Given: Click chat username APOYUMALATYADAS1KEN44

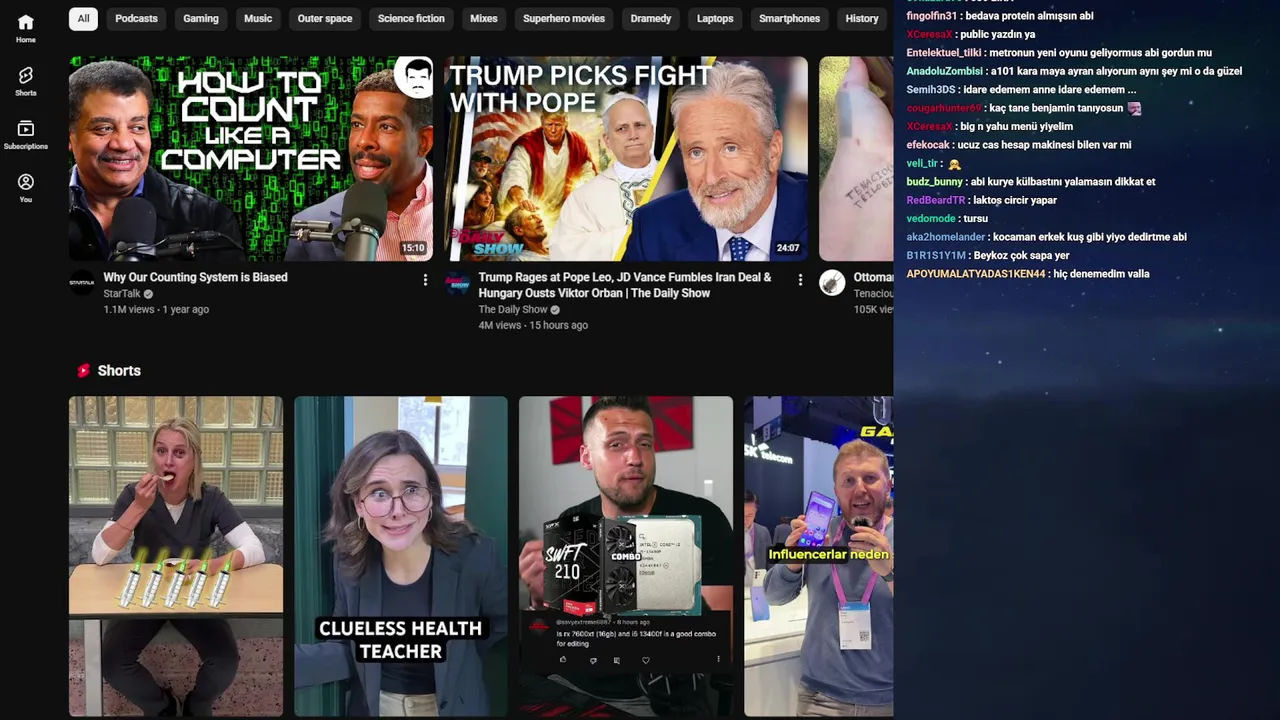Looking at the screenshot, I should [x=975, y=274].
